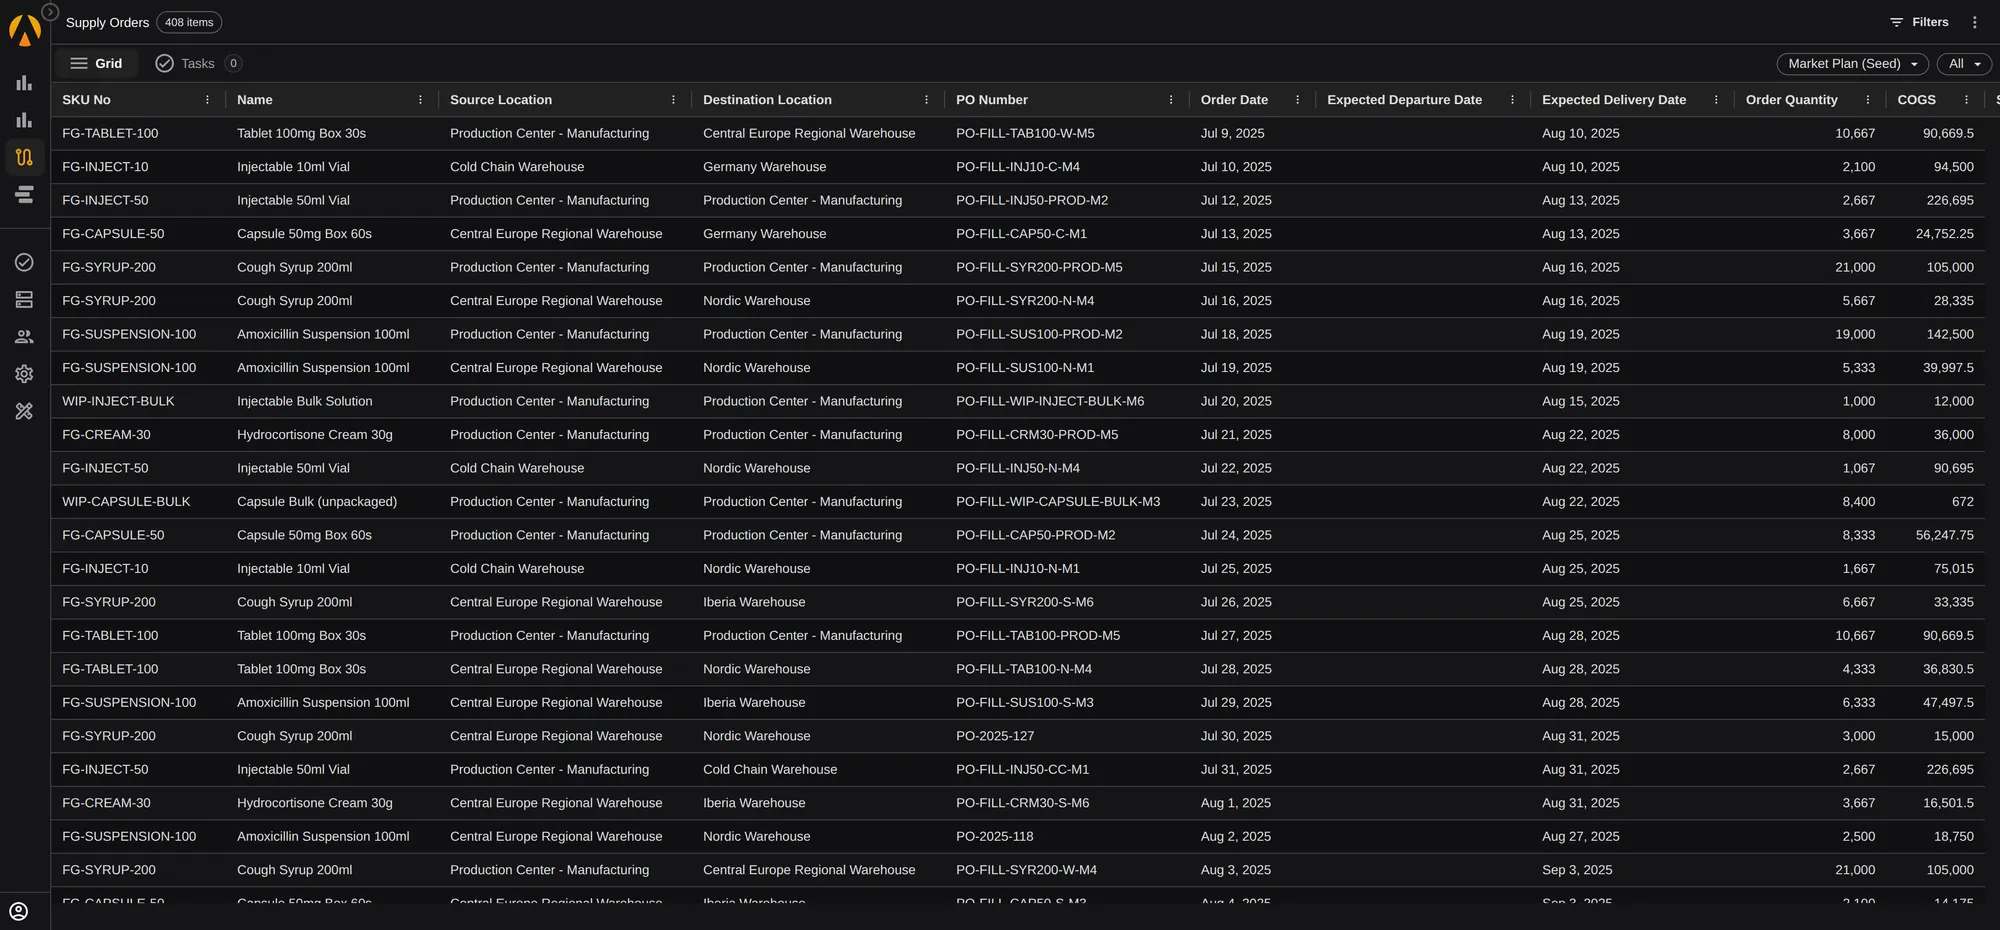
Task: Sort by the Order Date header
Action: (x=1234, y=100)
